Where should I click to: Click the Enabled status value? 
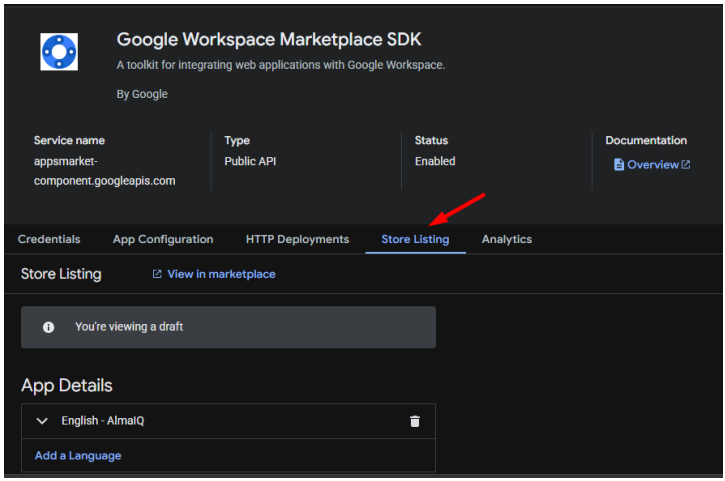435,161
